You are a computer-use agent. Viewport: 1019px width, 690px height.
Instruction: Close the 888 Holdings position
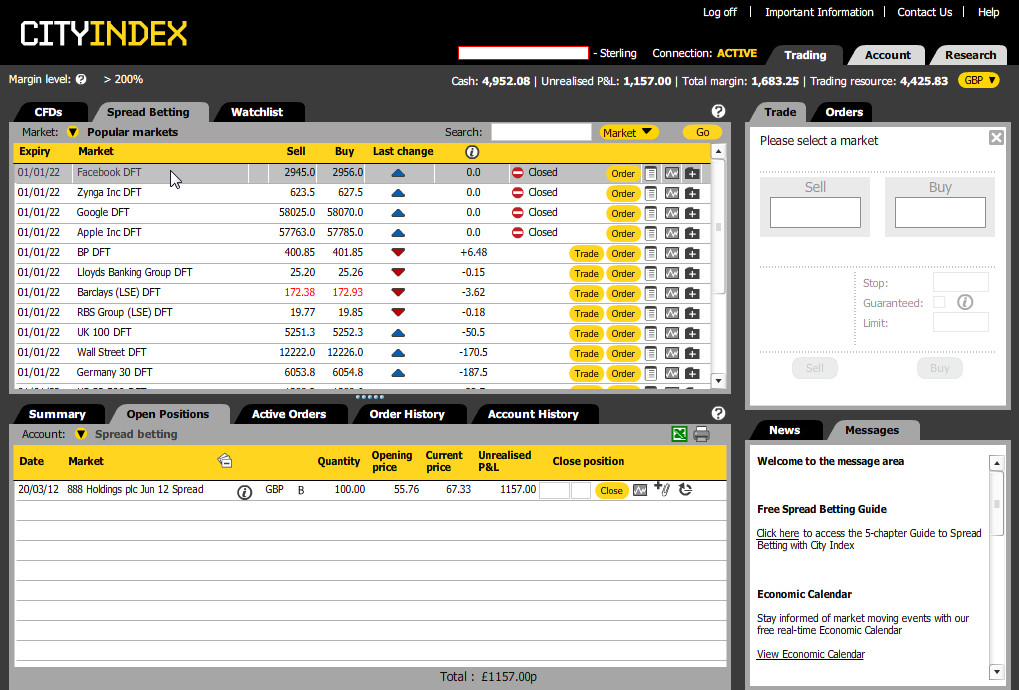point(612,491)
